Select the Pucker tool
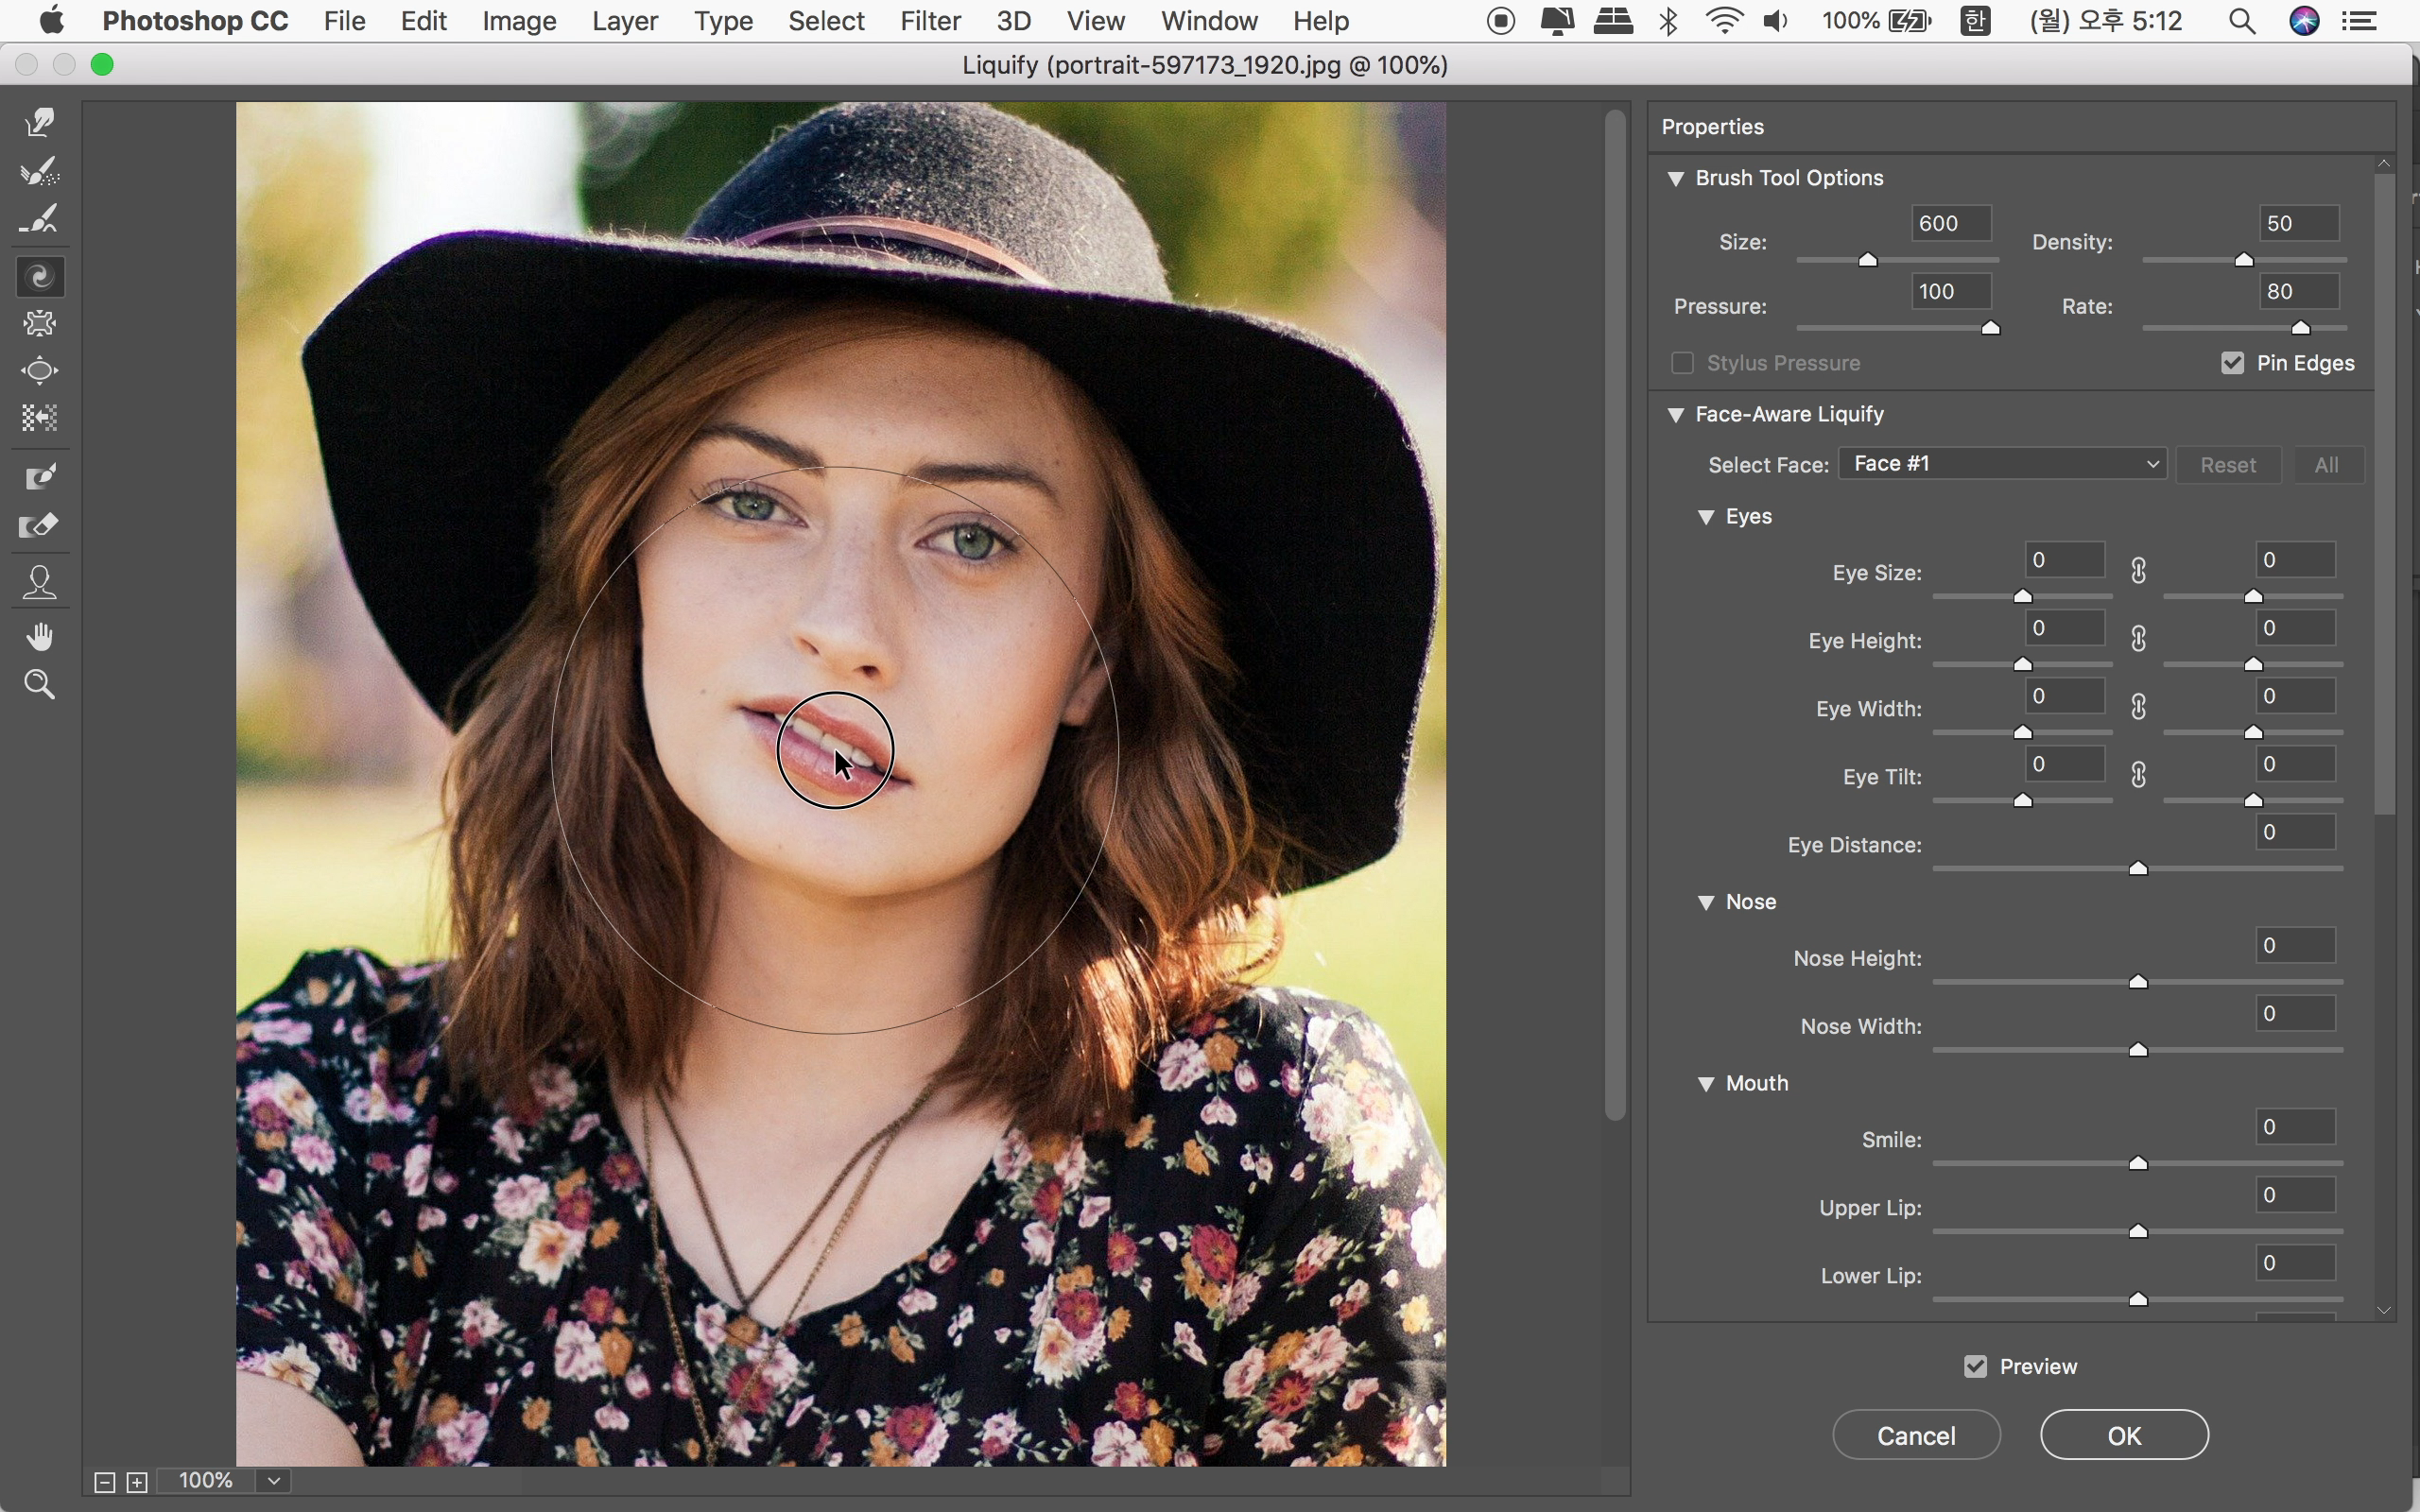This screenshot has width=2420, height=1512. point(40,324)
